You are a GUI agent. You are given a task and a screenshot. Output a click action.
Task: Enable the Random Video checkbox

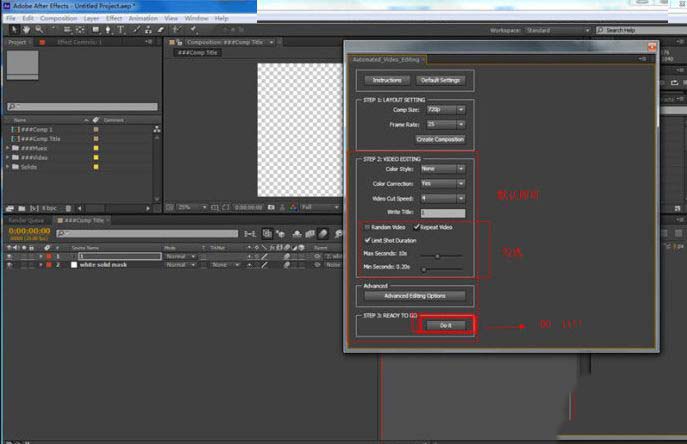368,227
